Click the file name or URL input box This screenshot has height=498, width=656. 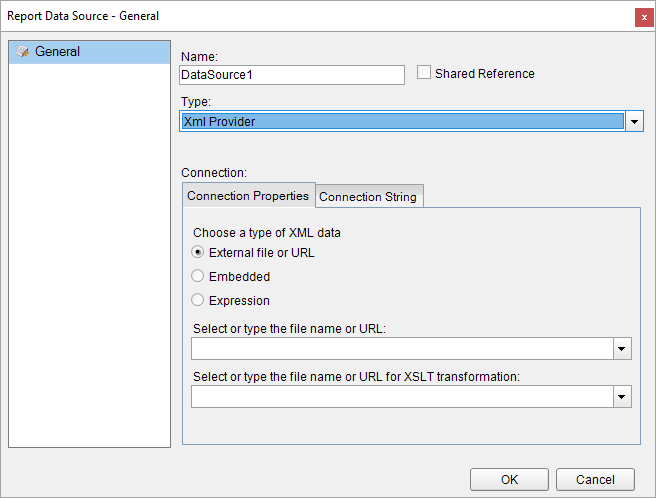click(x=402, y=349)
